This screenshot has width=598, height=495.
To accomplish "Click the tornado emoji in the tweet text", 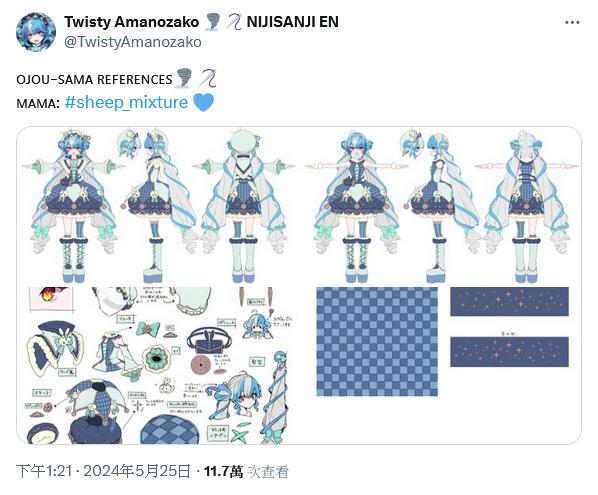I will coord(185,79).
